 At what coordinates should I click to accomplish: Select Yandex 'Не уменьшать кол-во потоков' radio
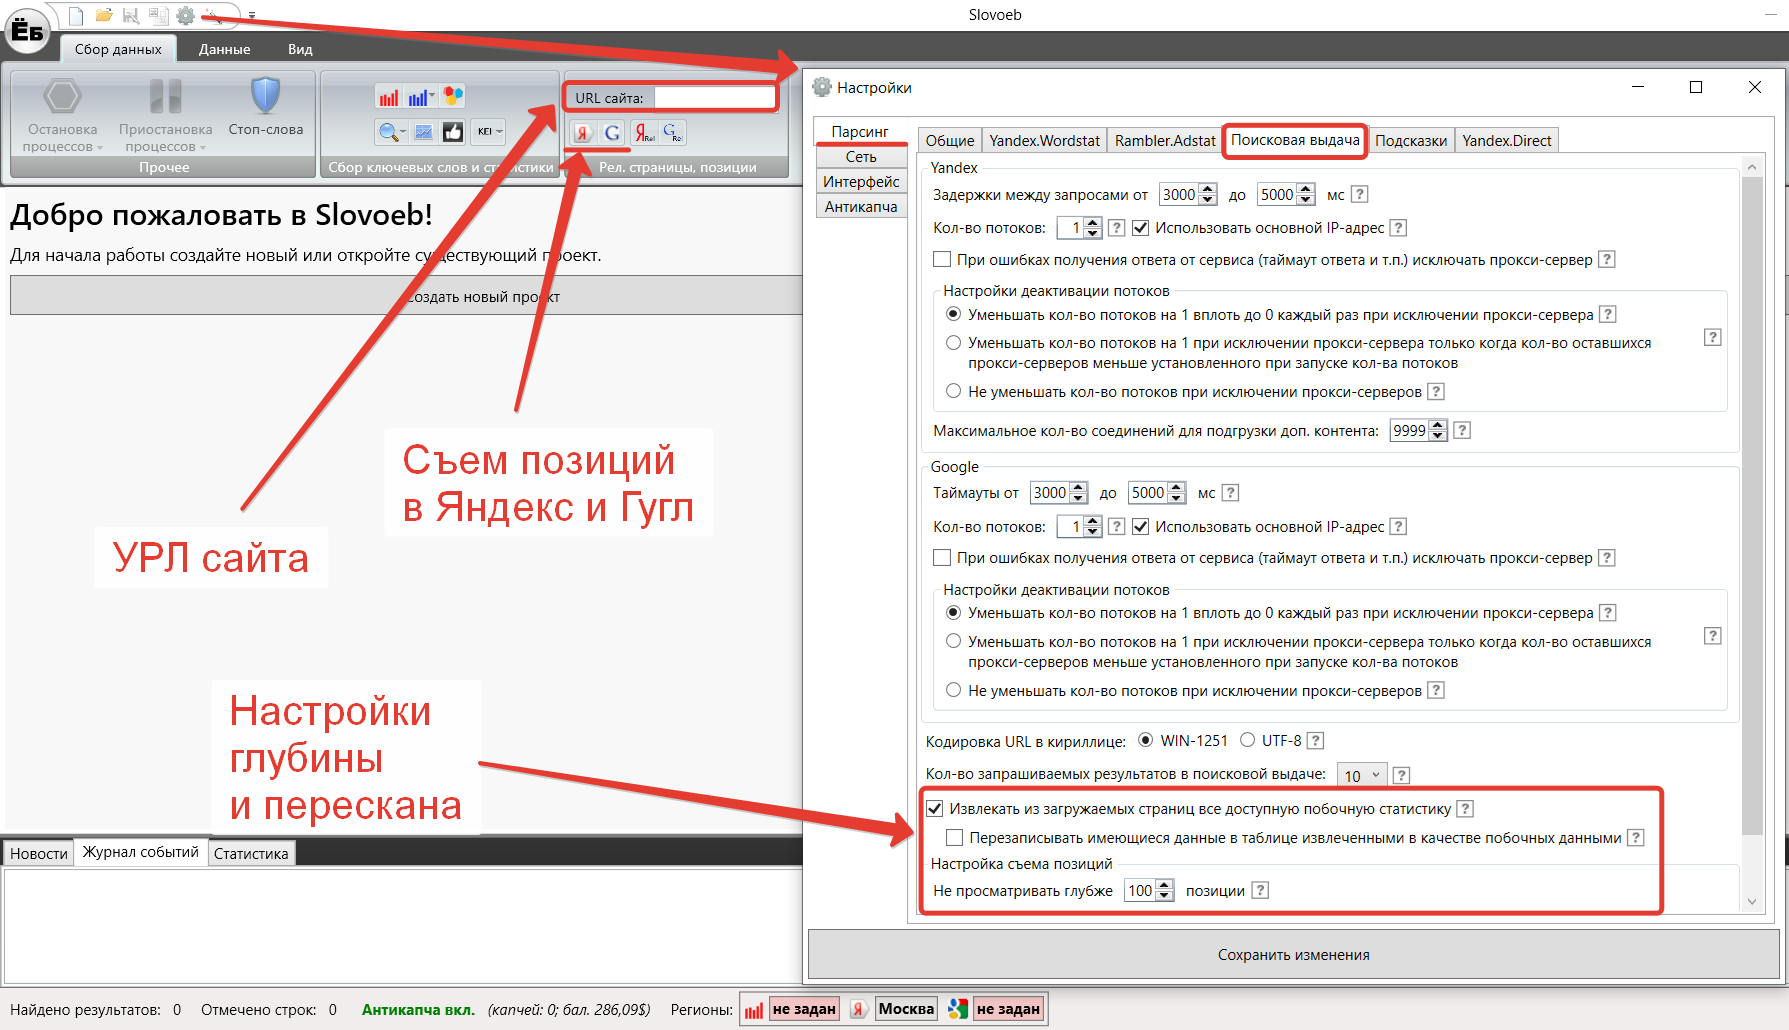[953, 391]
